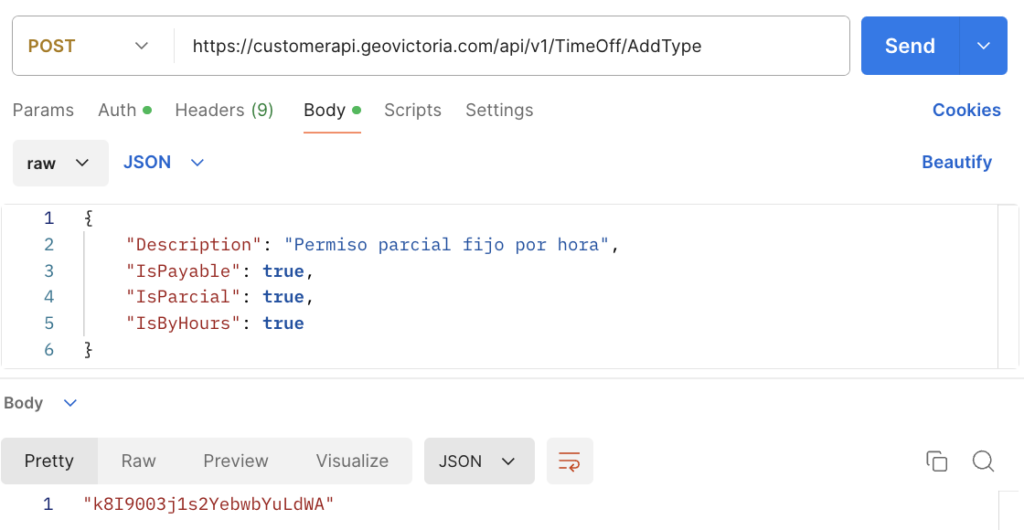This screenshot has width=1024, height=530.
Task: Open the Settings tab
Action: click(x=499, y=110)
